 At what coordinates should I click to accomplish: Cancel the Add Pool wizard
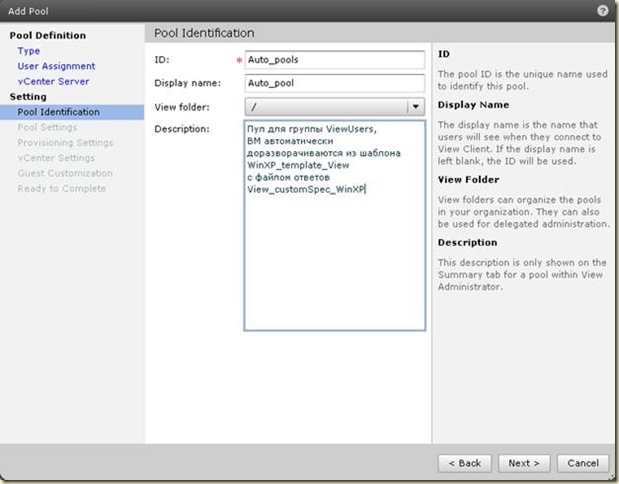(x=583, y=463)
